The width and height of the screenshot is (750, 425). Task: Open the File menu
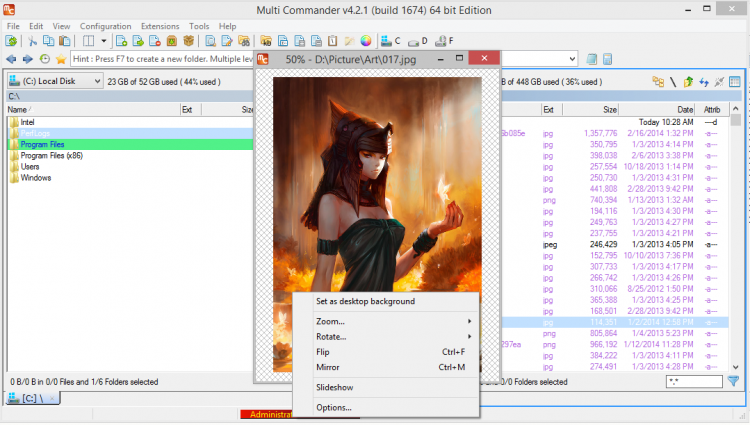pos(13,26)
